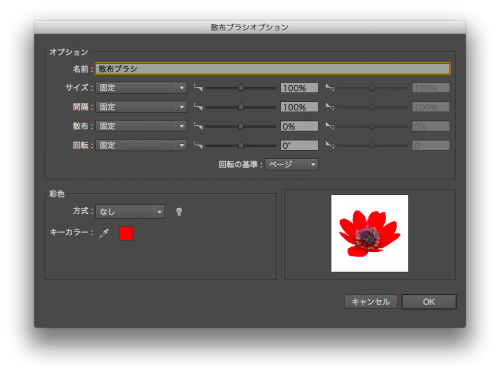This screenshot has width=500, height=375.
Task: Click the キャンセル button
Action: (x=371, y=302)
